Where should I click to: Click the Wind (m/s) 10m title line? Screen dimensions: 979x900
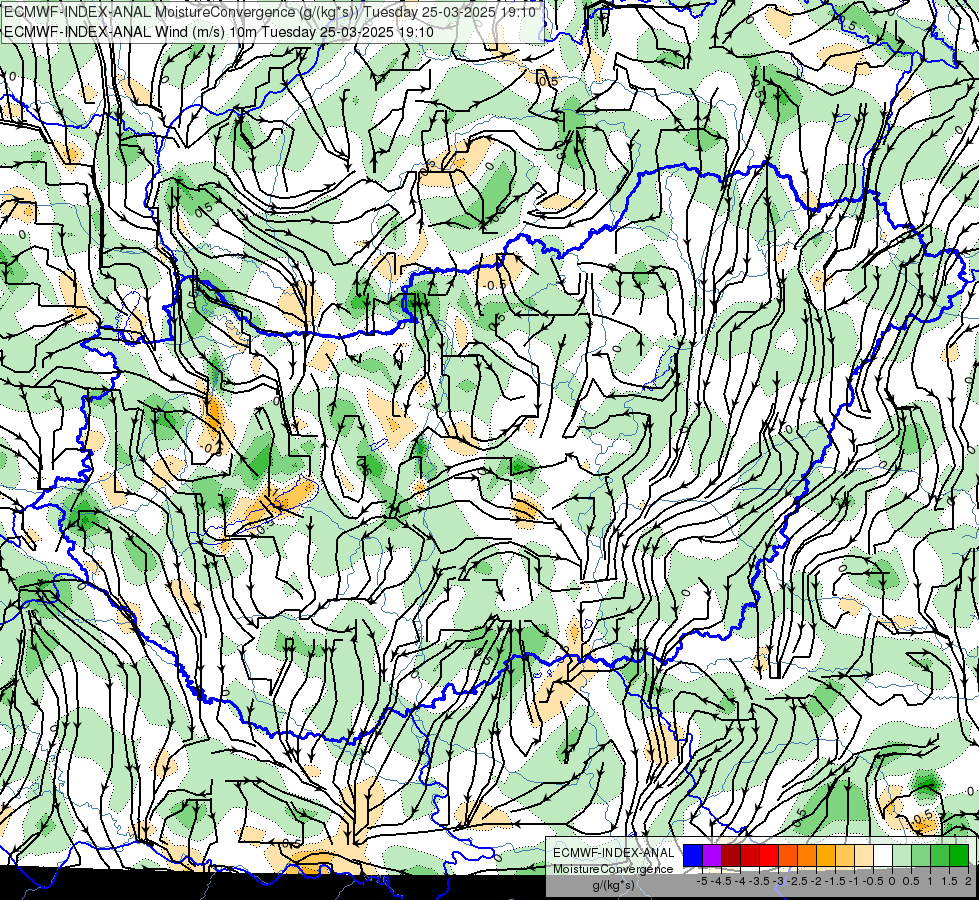tap(218, 32)
